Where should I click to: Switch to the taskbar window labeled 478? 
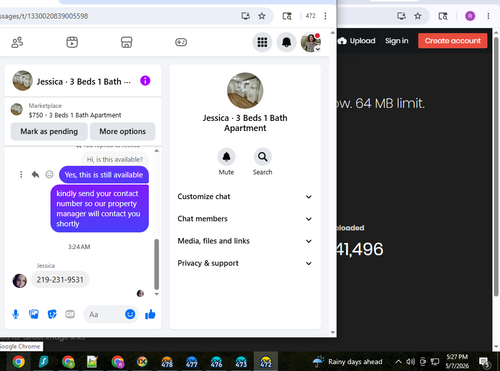167,362
